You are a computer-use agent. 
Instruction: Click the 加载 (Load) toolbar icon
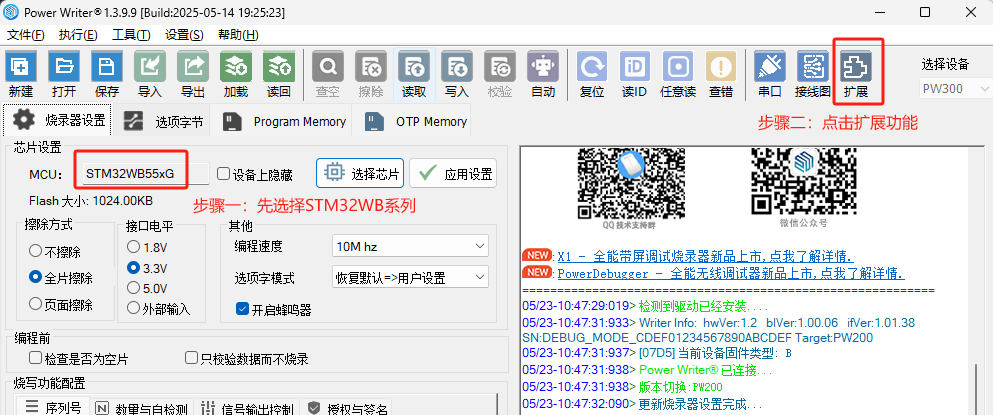[236, 67]
